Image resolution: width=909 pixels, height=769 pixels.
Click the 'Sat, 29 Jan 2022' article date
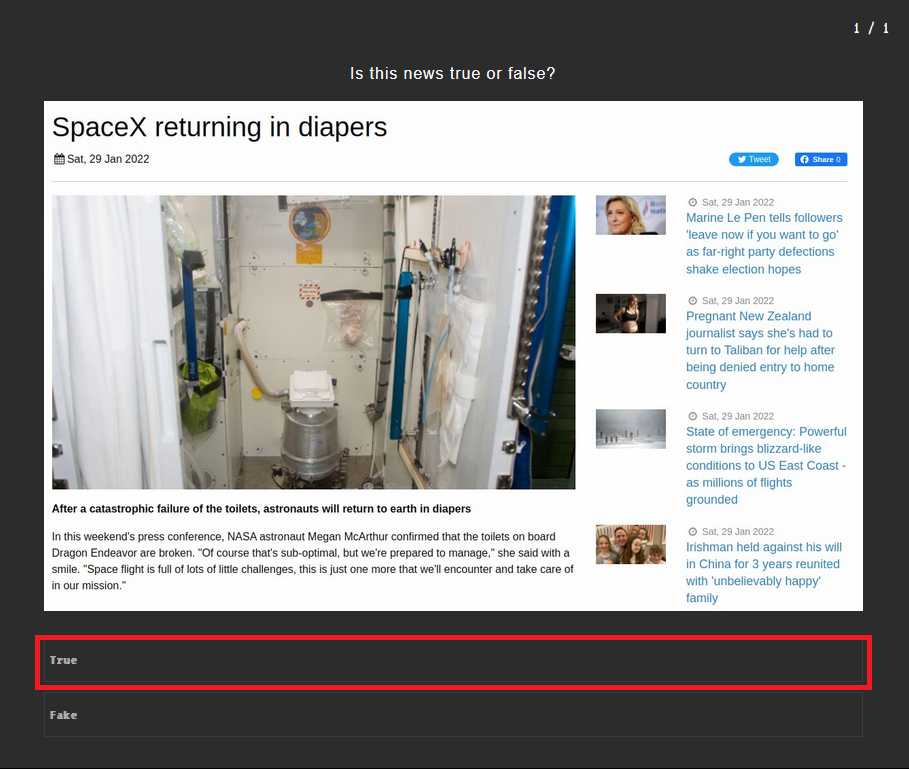(x=108, y=159)
